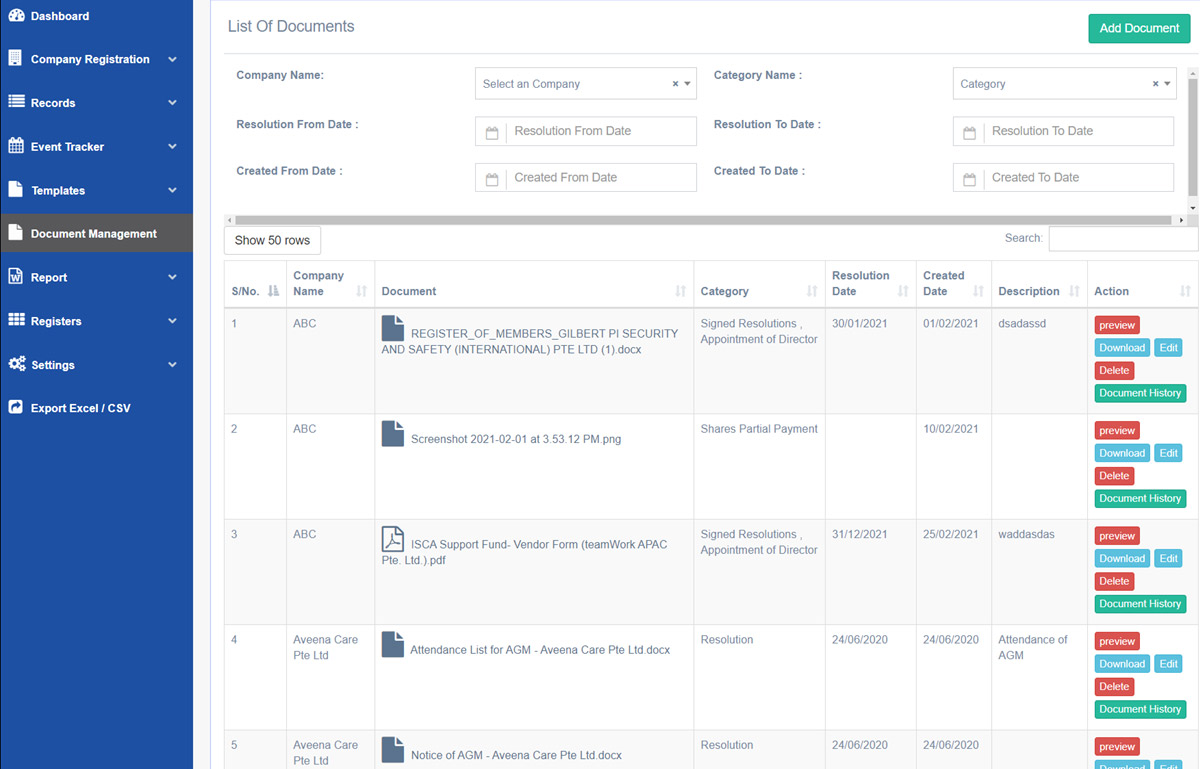Click the Add Document button
The image size is (1200, 769).
1139,28
